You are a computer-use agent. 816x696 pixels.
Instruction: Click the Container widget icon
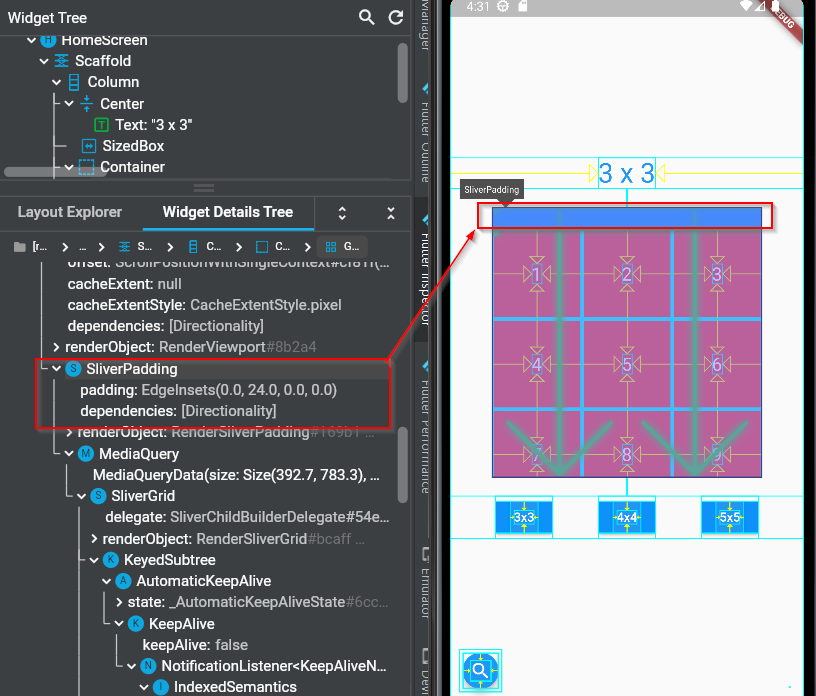click(86, 167)
